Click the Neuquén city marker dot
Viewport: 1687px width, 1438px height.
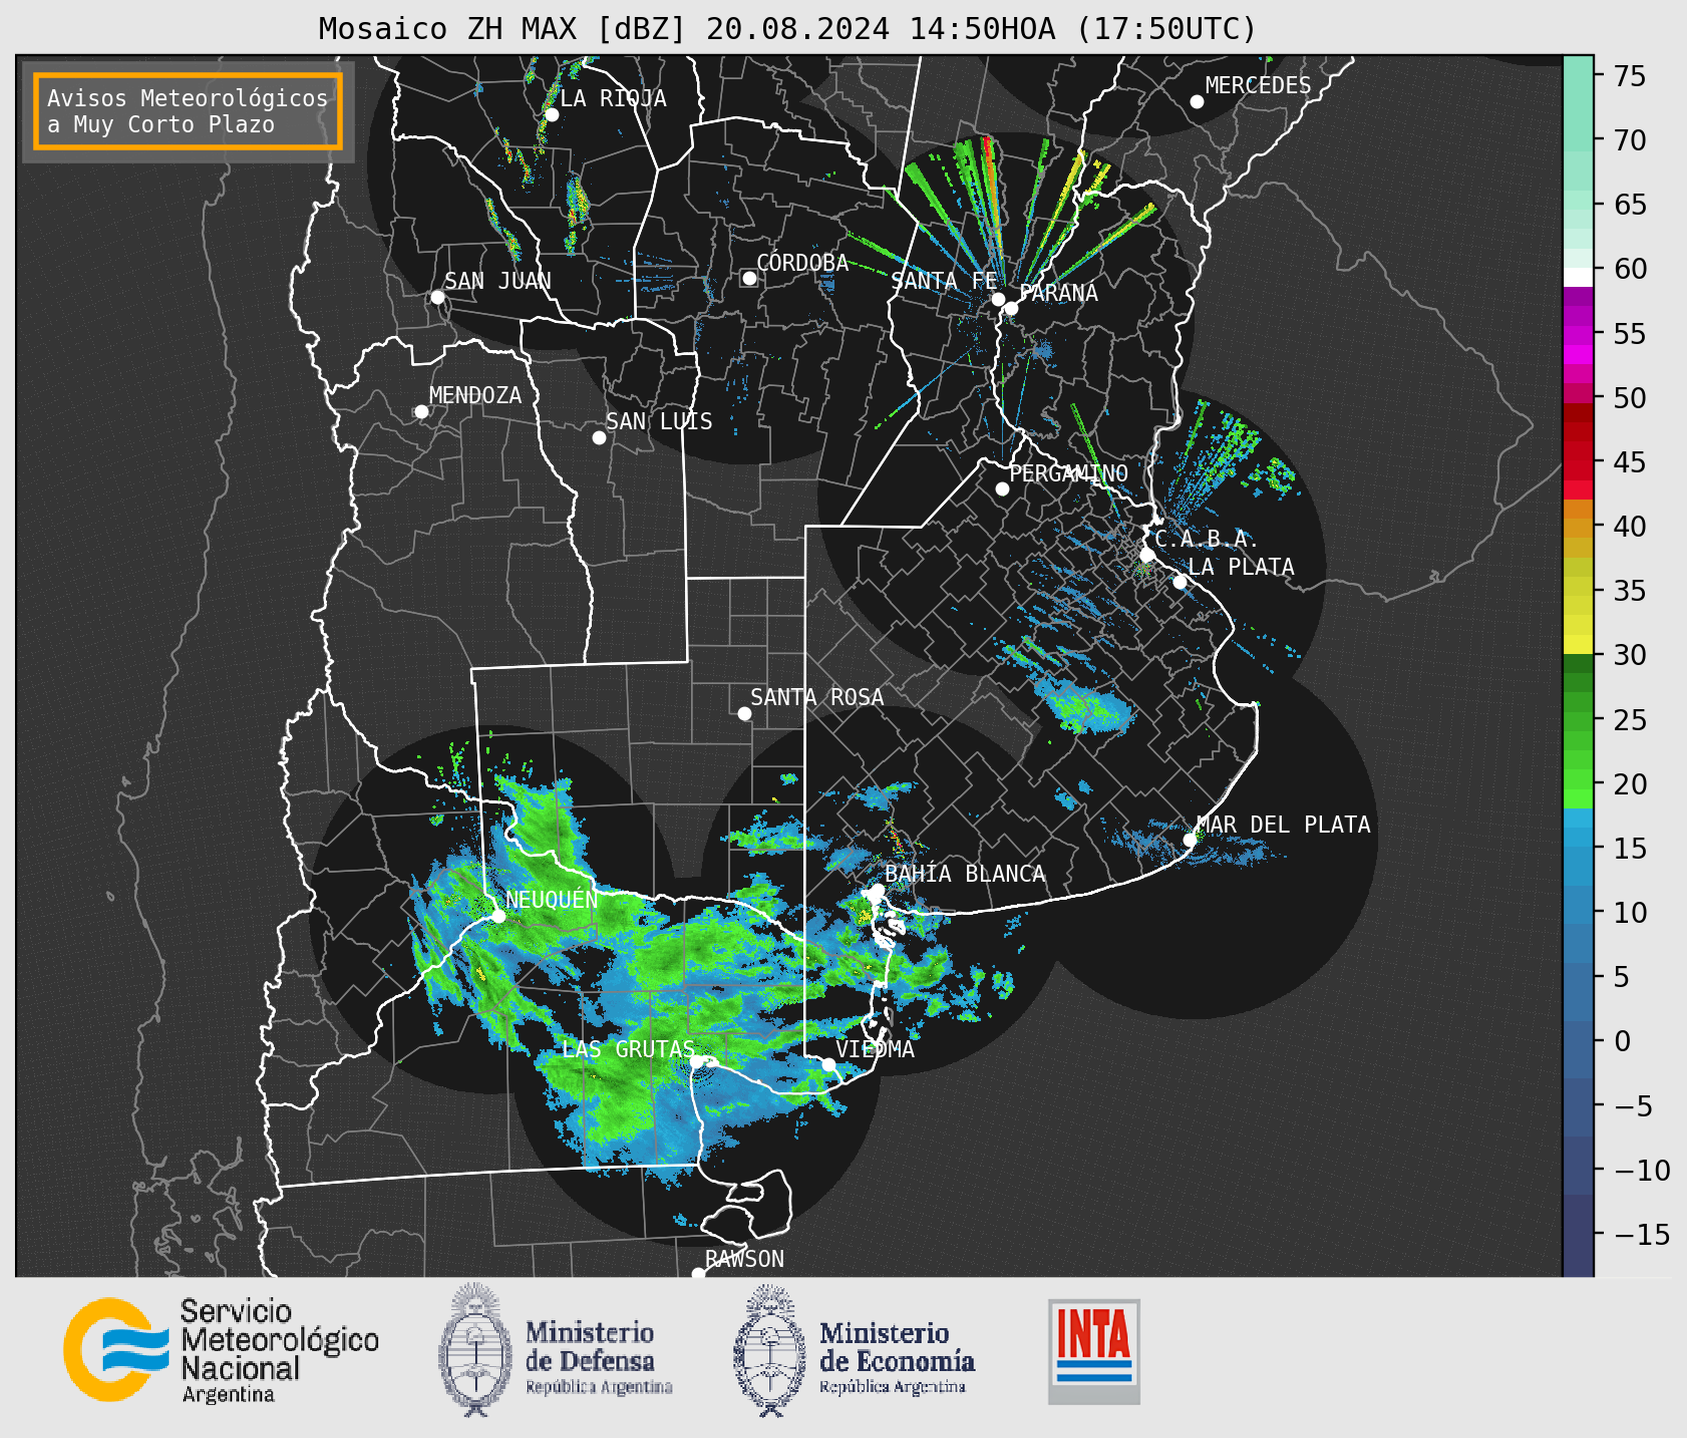pos(498,916)
